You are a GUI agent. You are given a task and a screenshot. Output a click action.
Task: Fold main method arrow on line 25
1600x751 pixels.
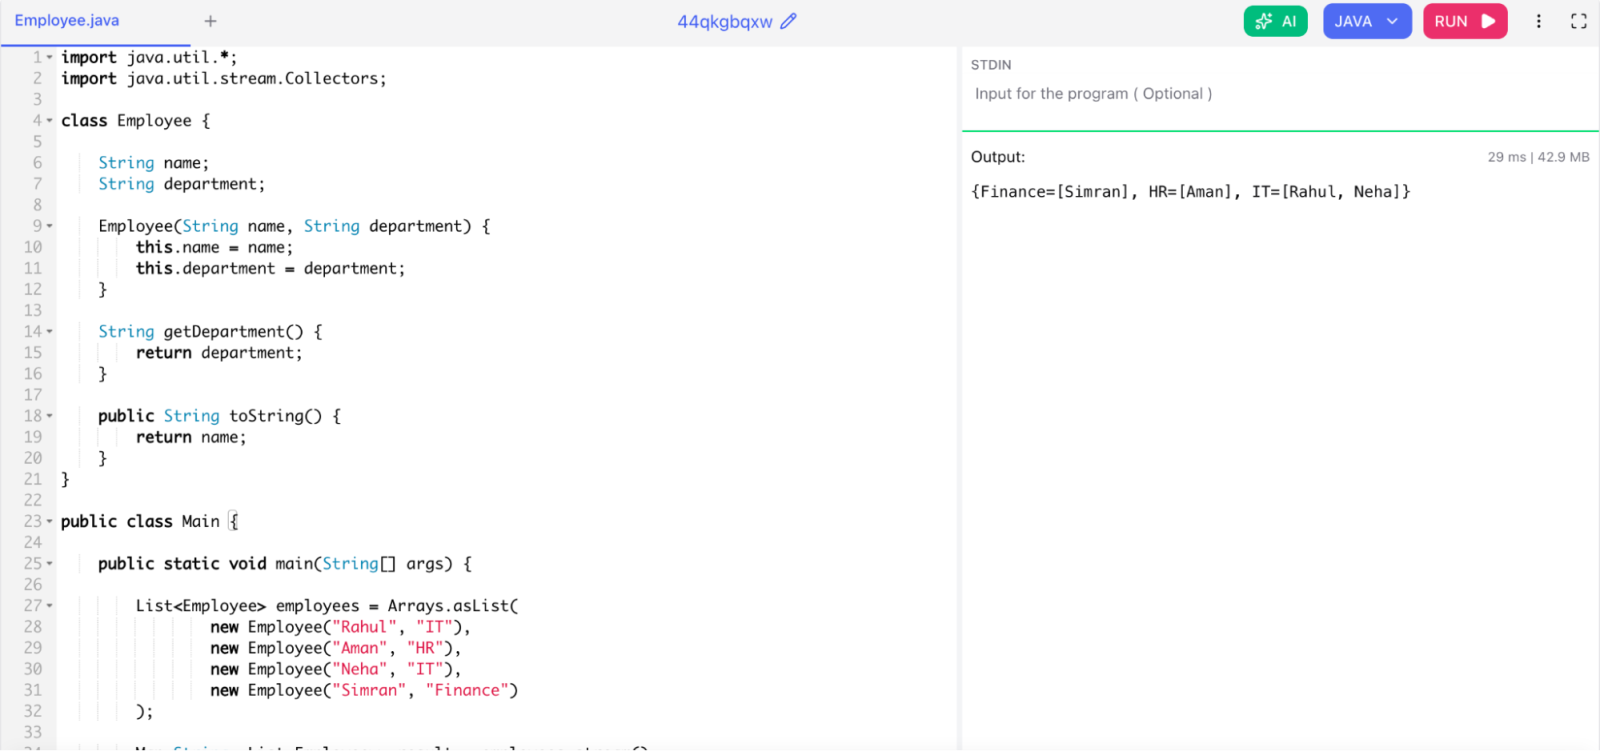pyautogui.click(x=50, y=564)
